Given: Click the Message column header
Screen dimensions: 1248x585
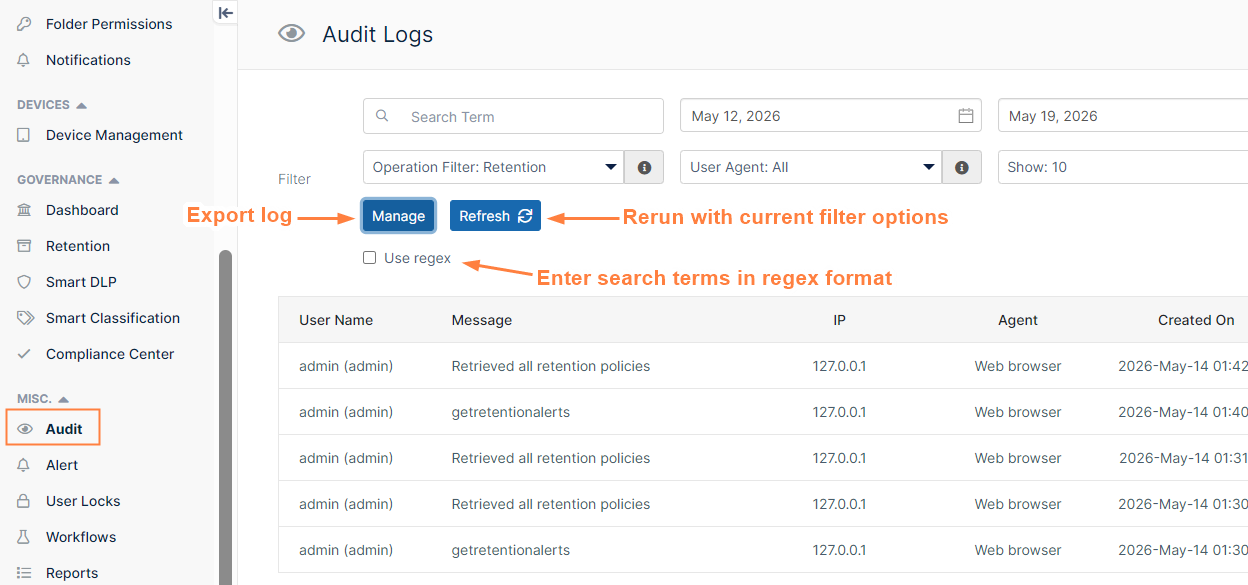Looking at the screenshot, I should tap(482, 320).
